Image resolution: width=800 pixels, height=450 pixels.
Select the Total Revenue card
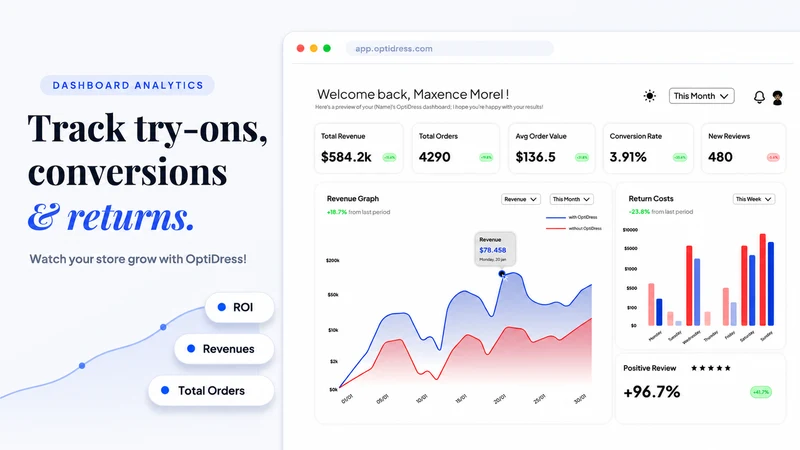point(359,148)
